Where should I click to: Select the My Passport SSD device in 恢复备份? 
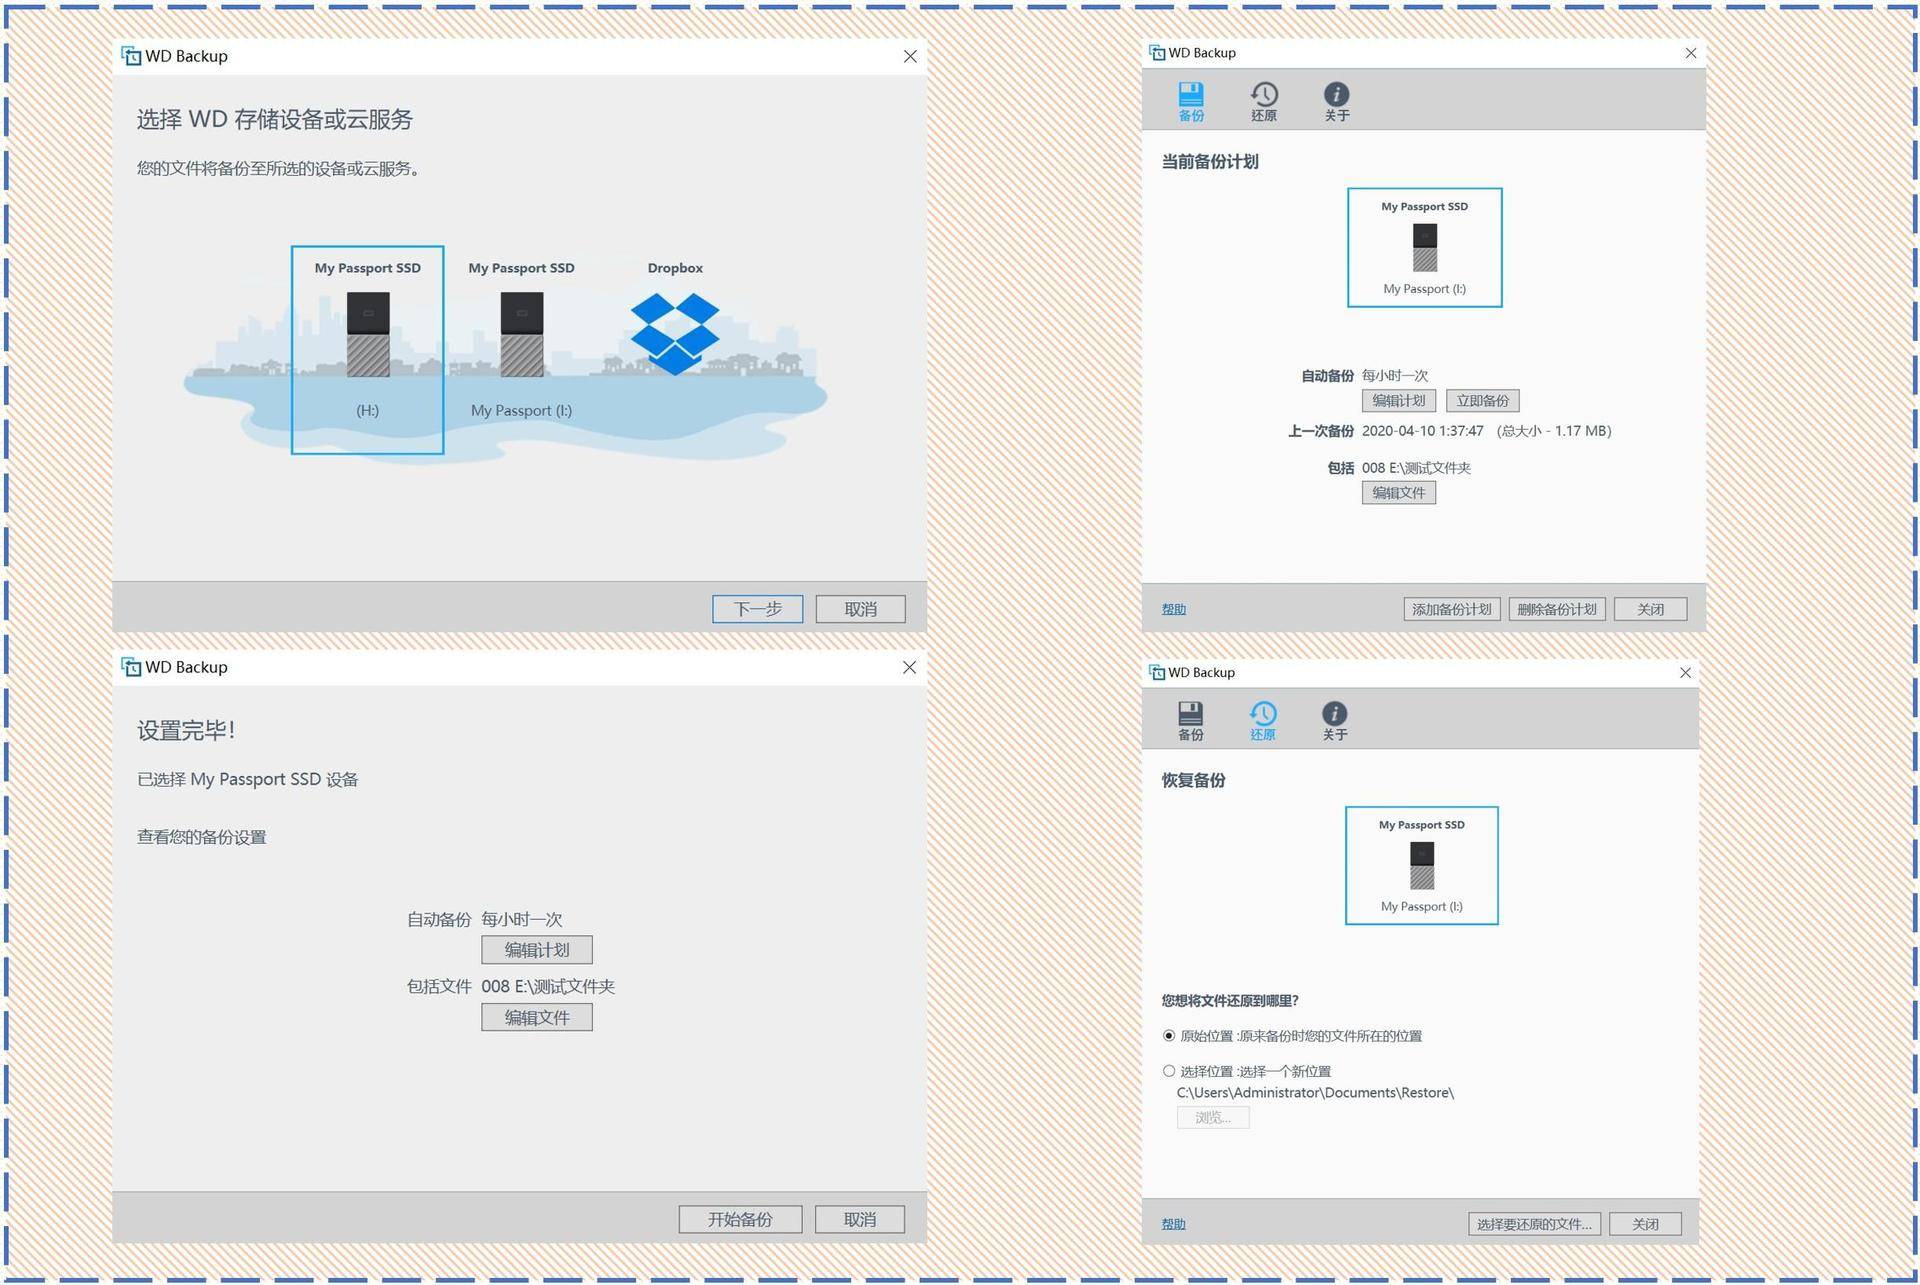1421,865
